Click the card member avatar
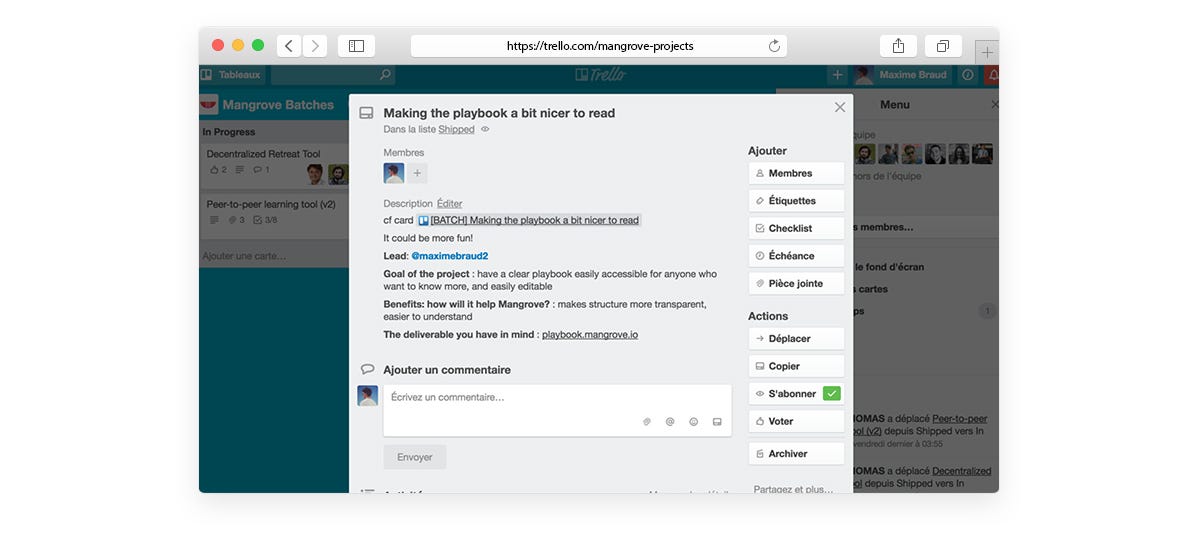The width and height of the screenshot is (1200, 536). click(x=394, y=173)
